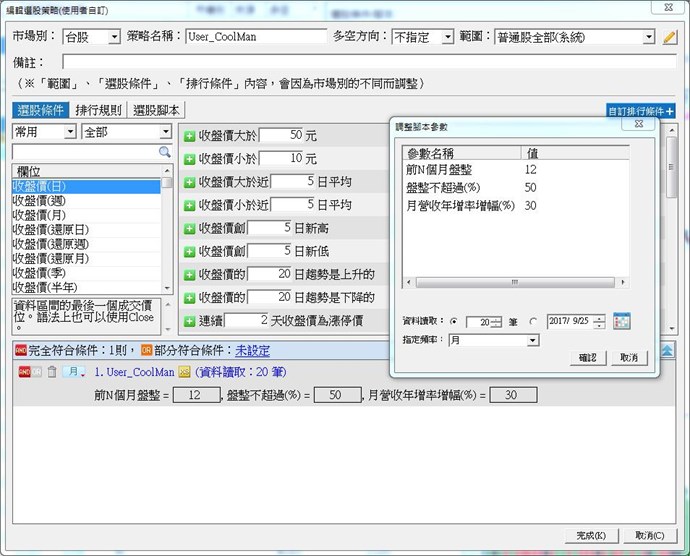
Task: Click green plus icon for 收盤價大於 元
Action: (x=189, y=134)
